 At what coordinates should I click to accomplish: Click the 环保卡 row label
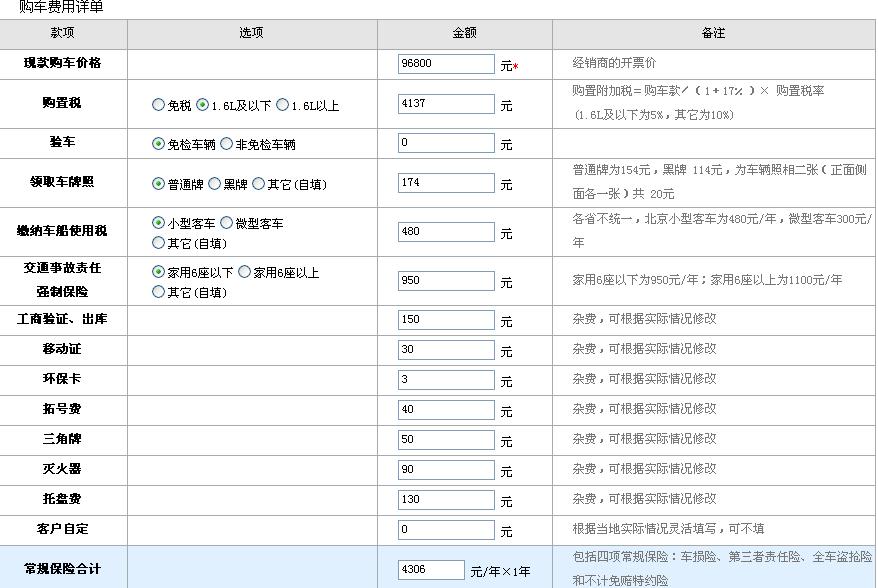tap(62, 379)
